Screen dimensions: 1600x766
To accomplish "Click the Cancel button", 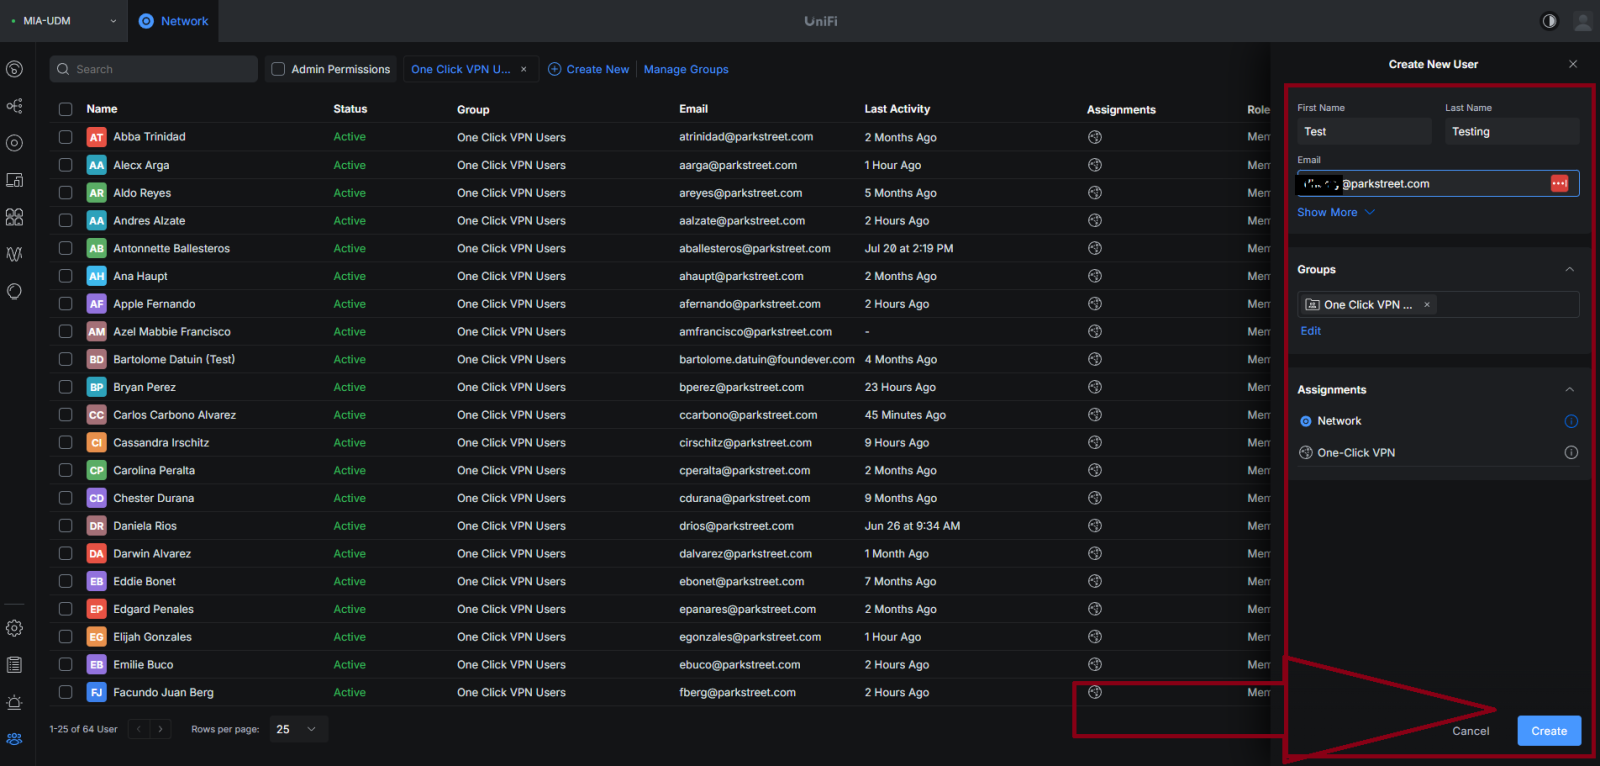I will click(1470, 731).
